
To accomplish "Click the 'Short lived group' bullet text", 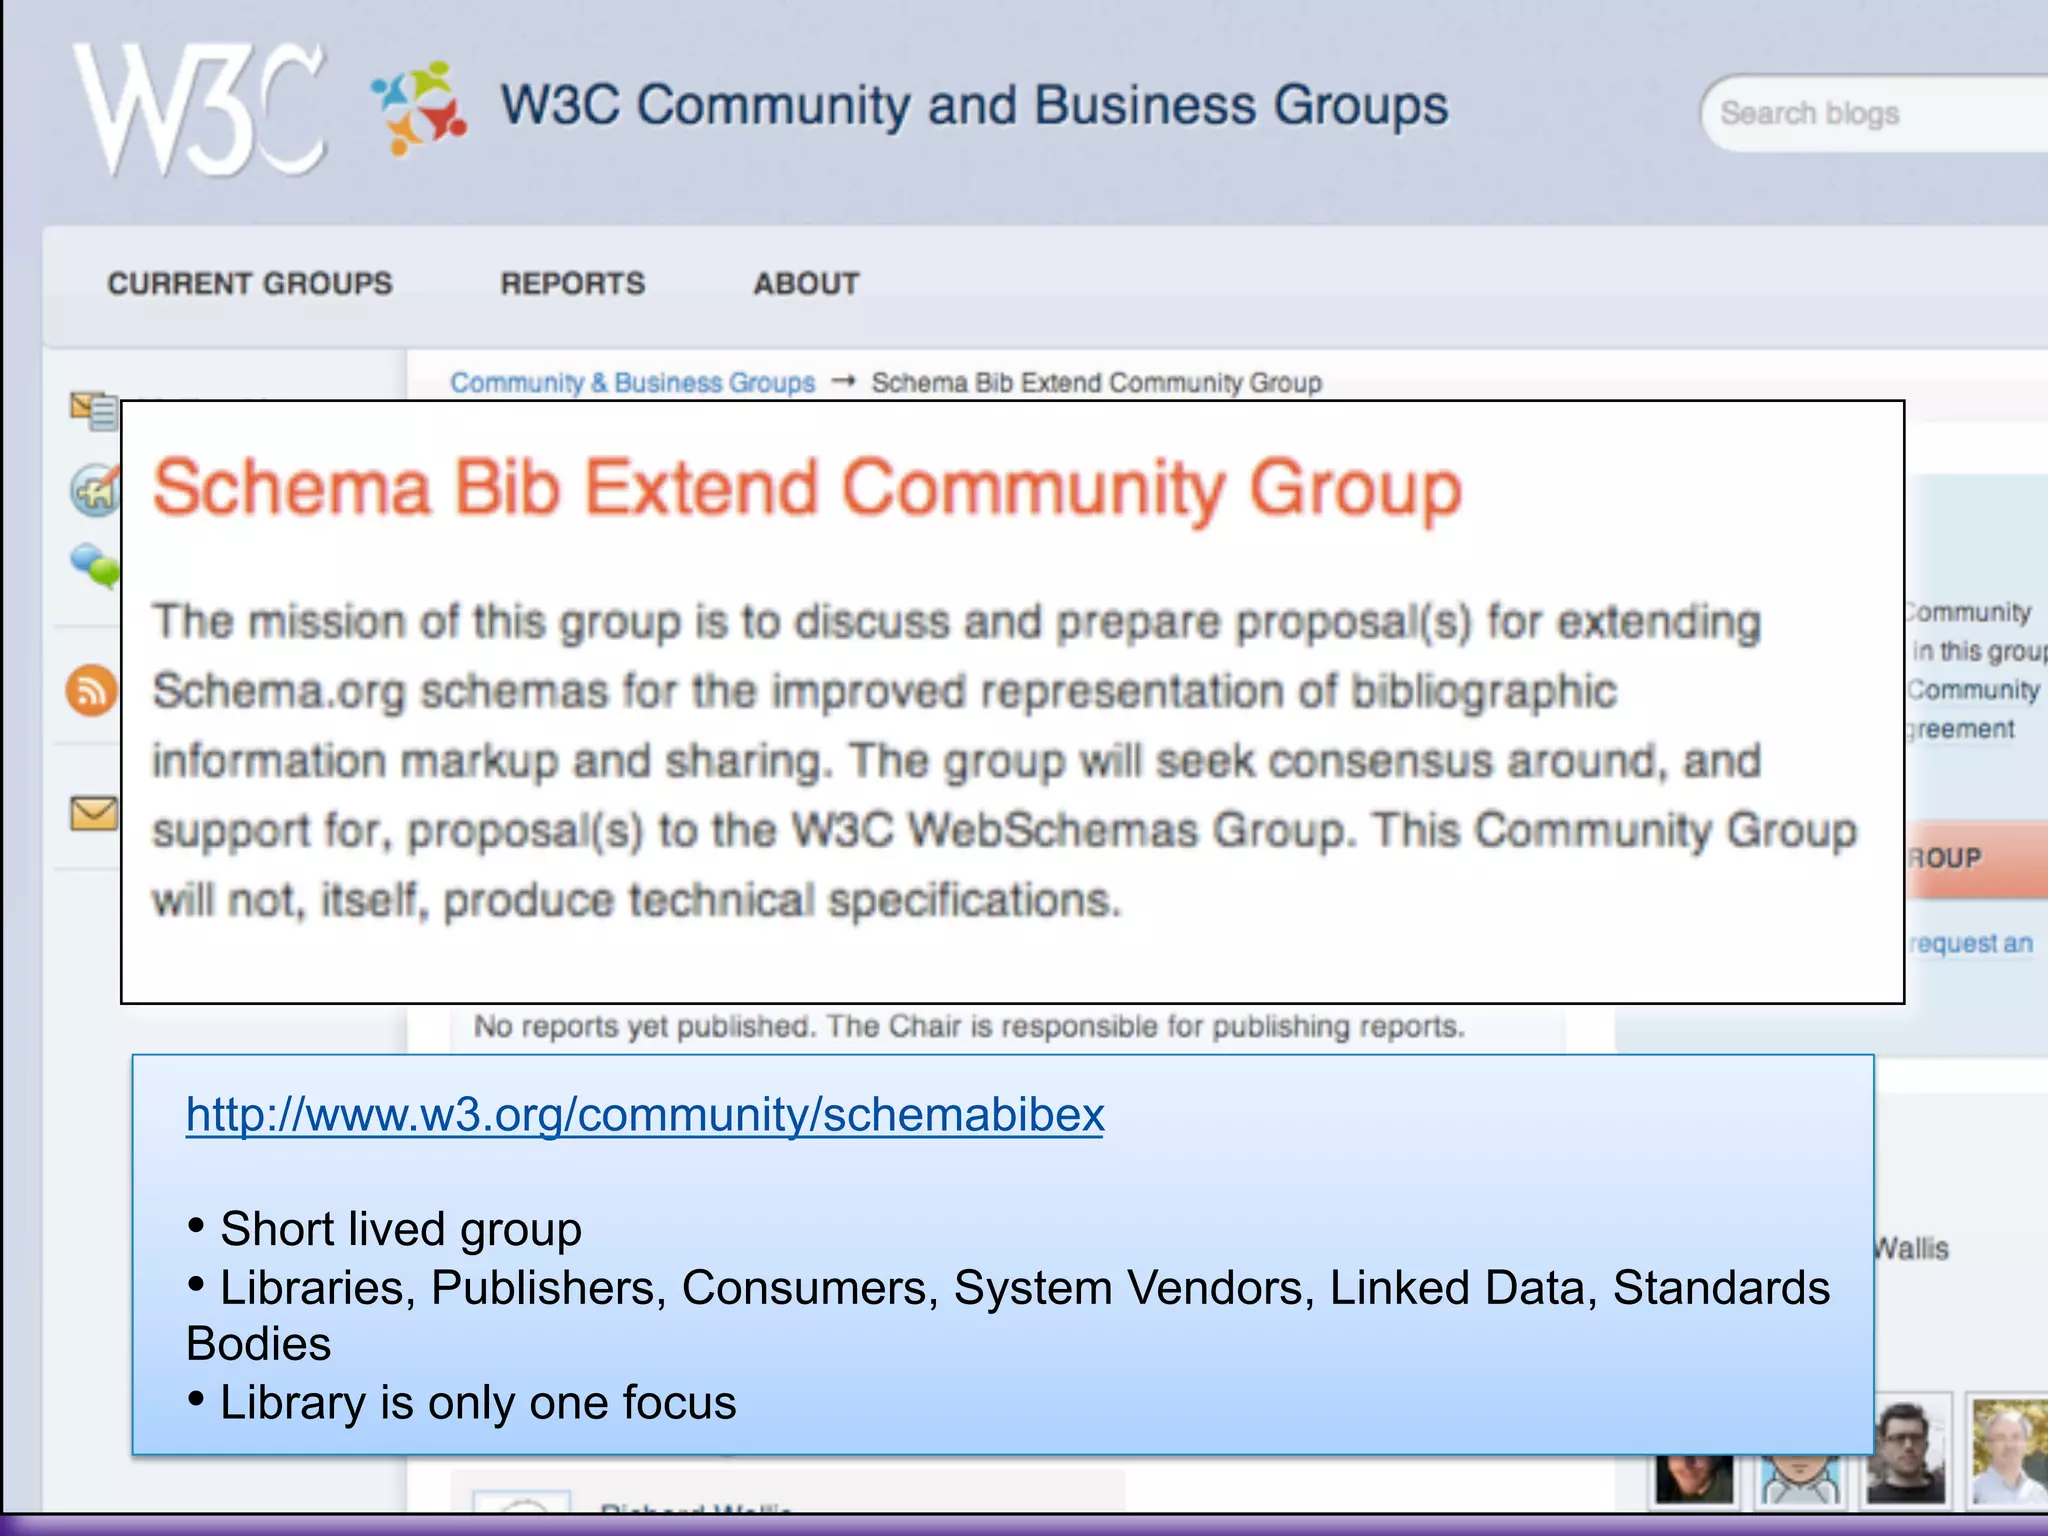I will [401, 1229].
